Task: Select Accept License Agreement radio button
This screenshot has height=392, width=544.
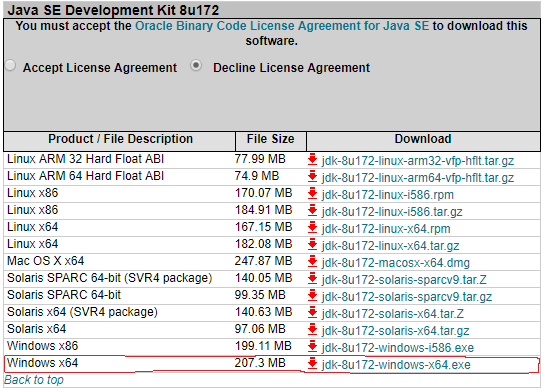Action: [11, 66]
